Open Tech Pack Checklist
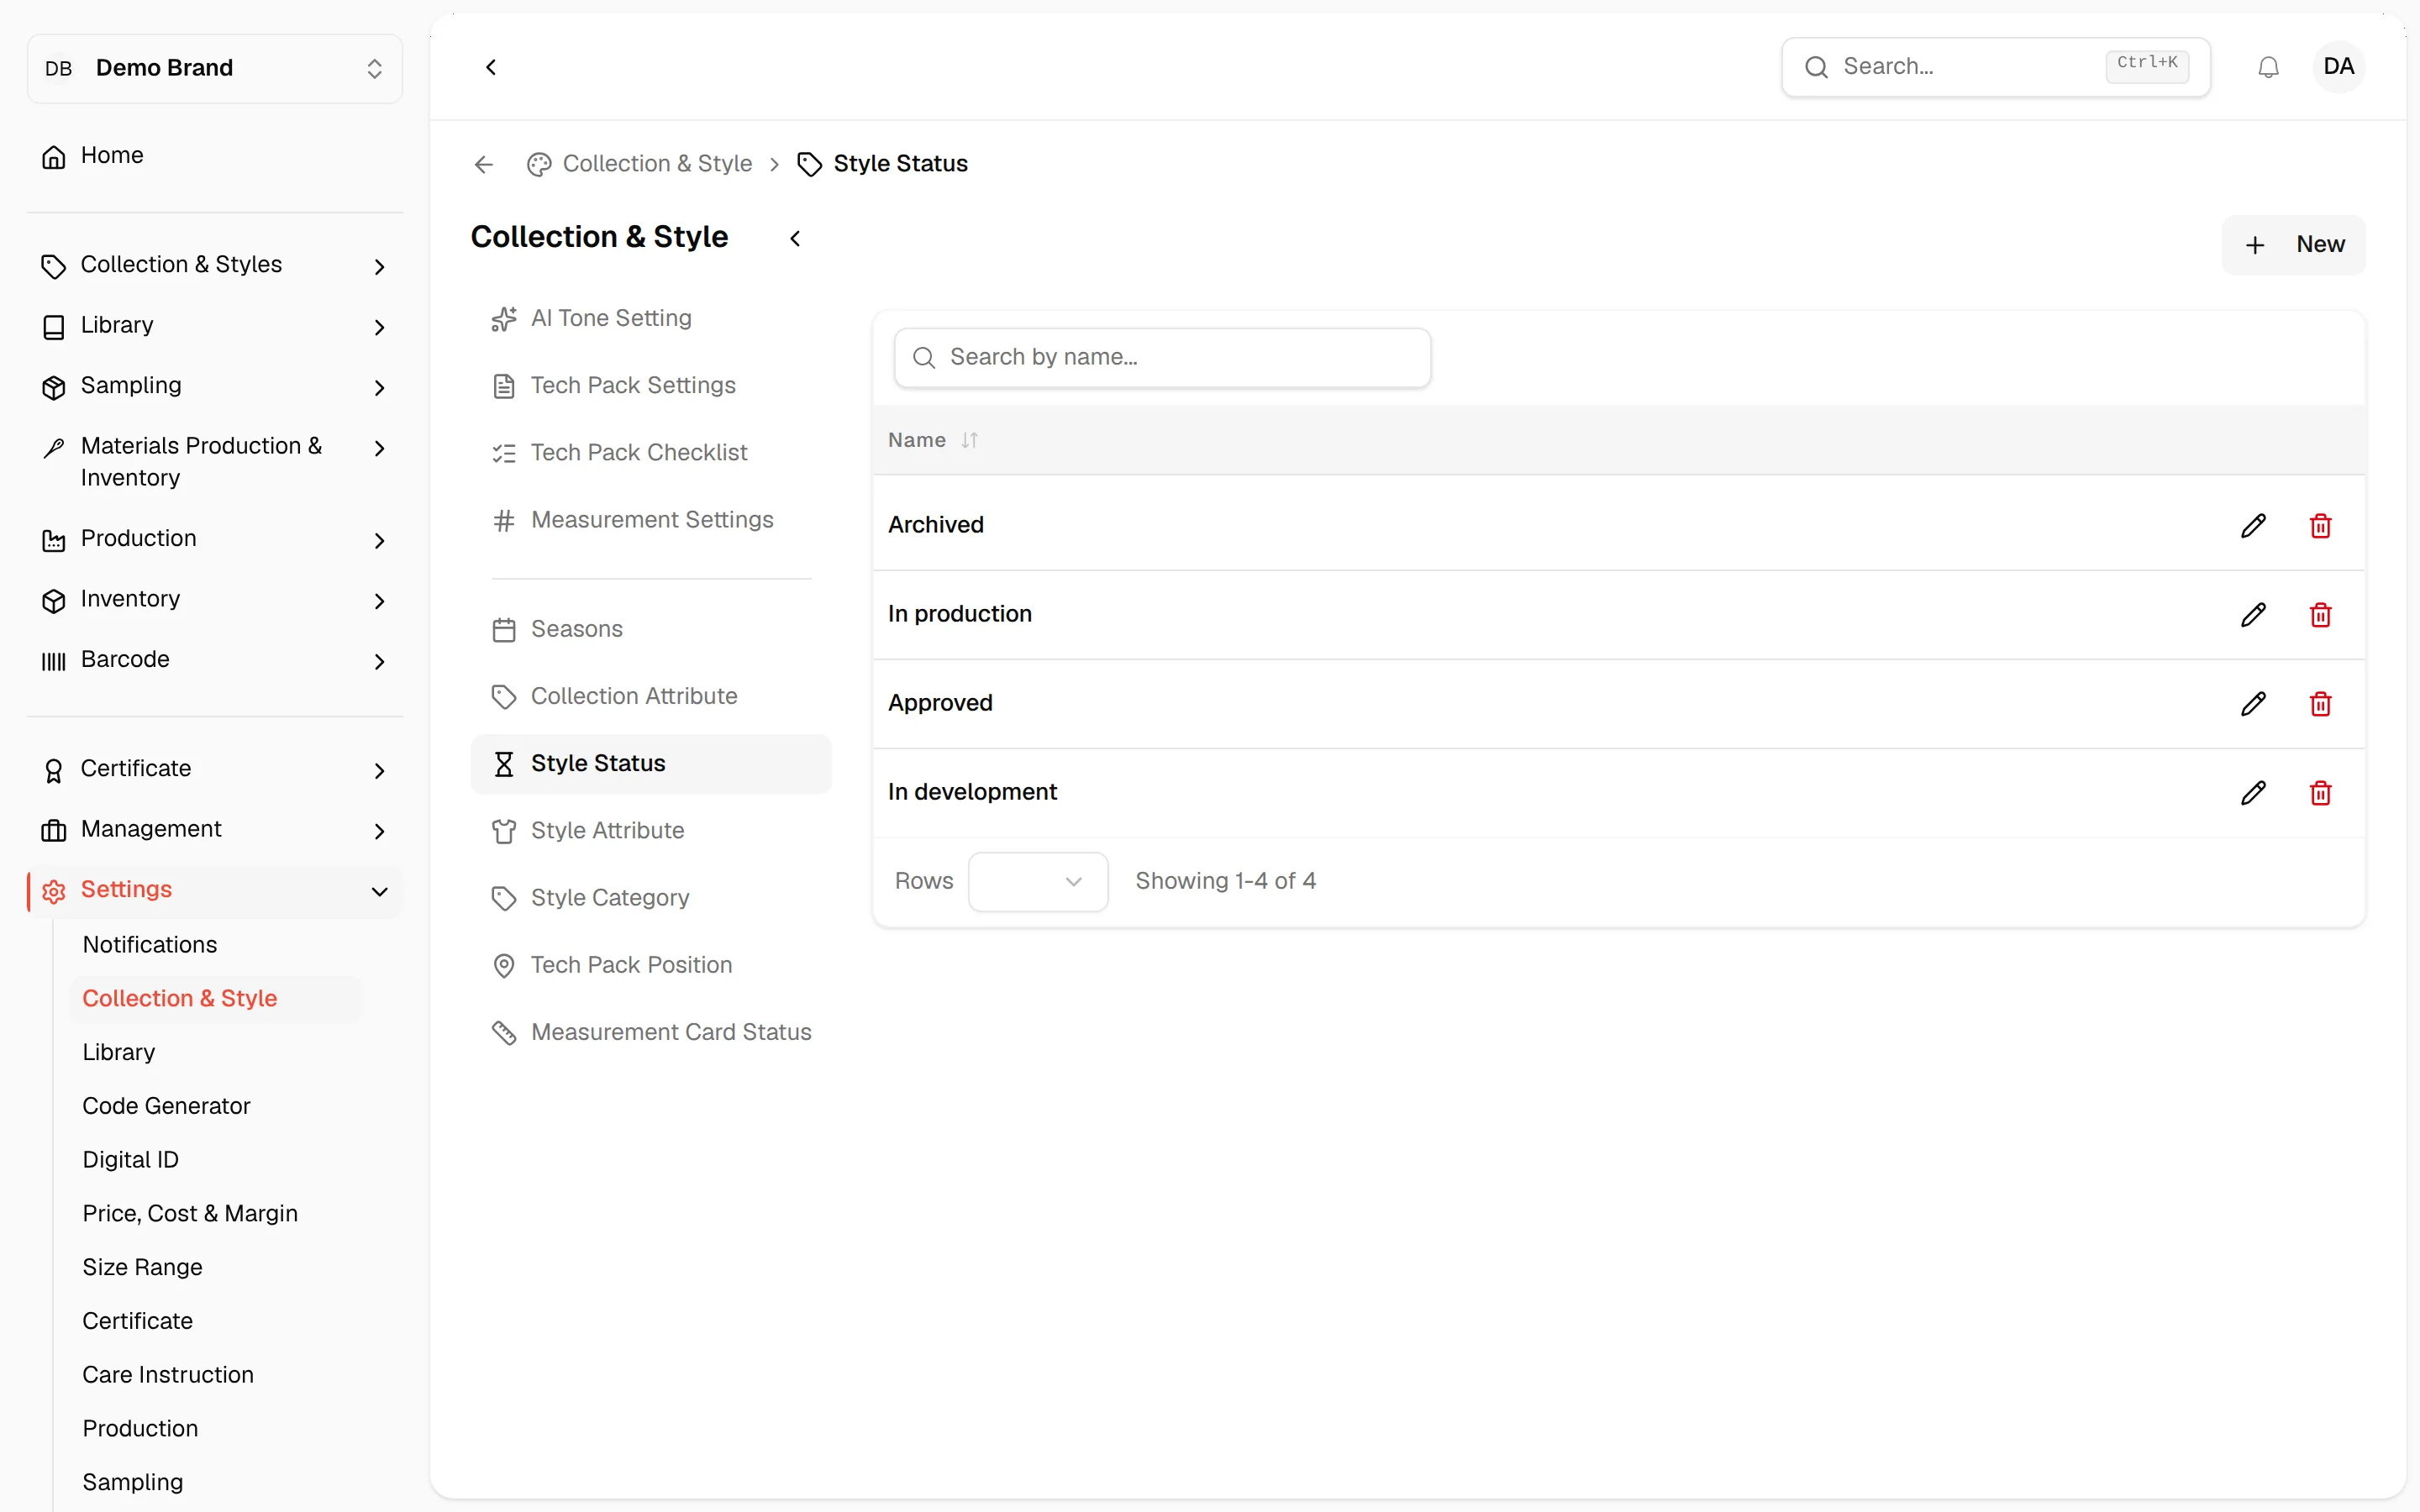Screen dimensions: 2420x1512 click(650, 452)
